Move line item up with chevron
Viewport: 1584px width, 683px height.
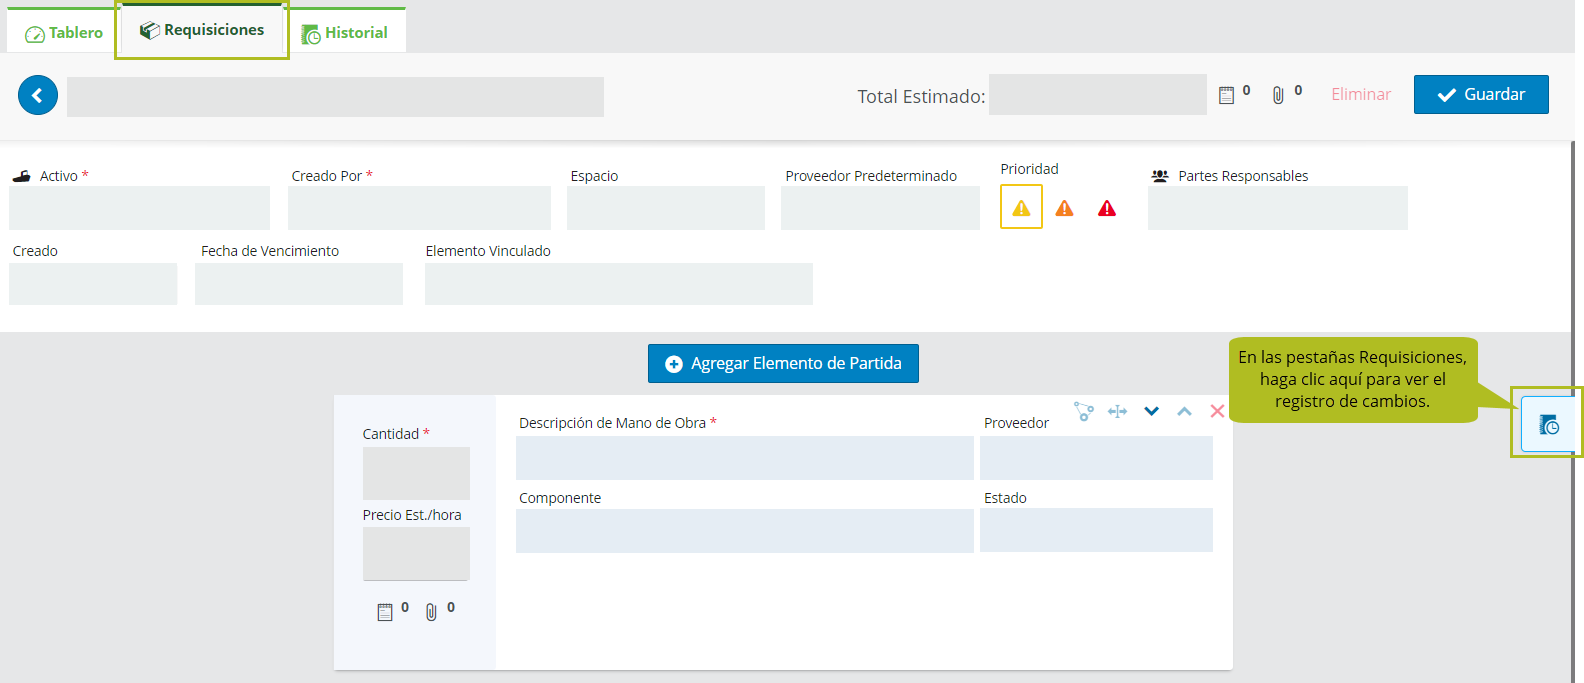pyautogui.click(x=1185, y=411)
